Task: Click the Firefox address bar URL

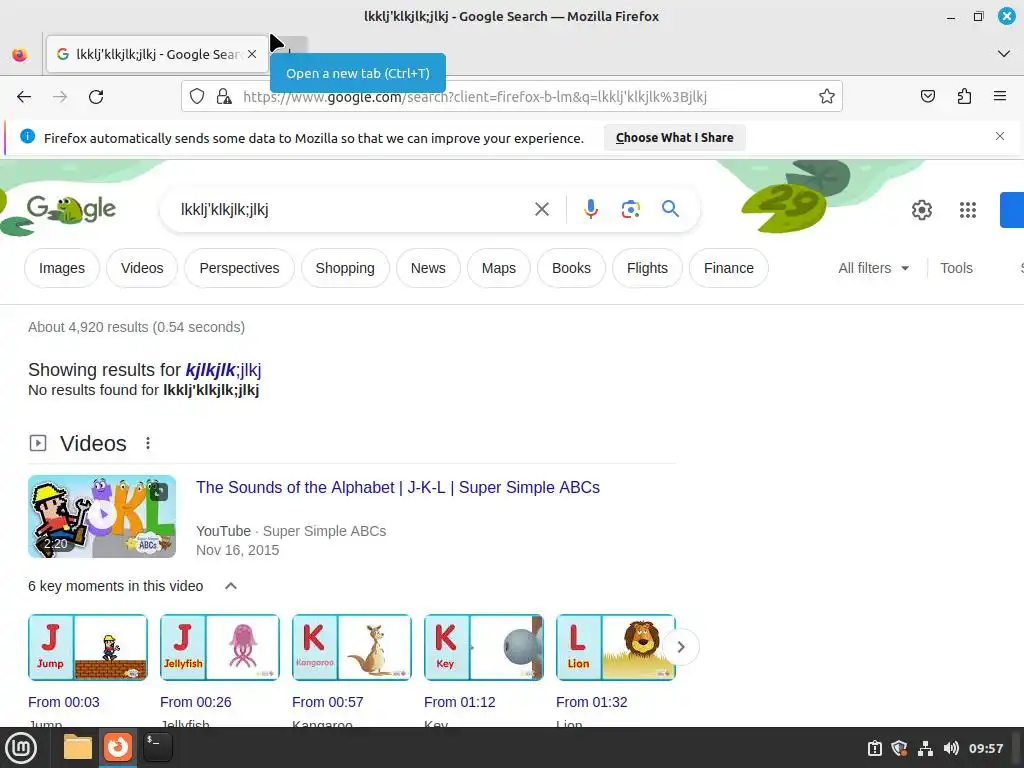Action: [x=475, y=97]
